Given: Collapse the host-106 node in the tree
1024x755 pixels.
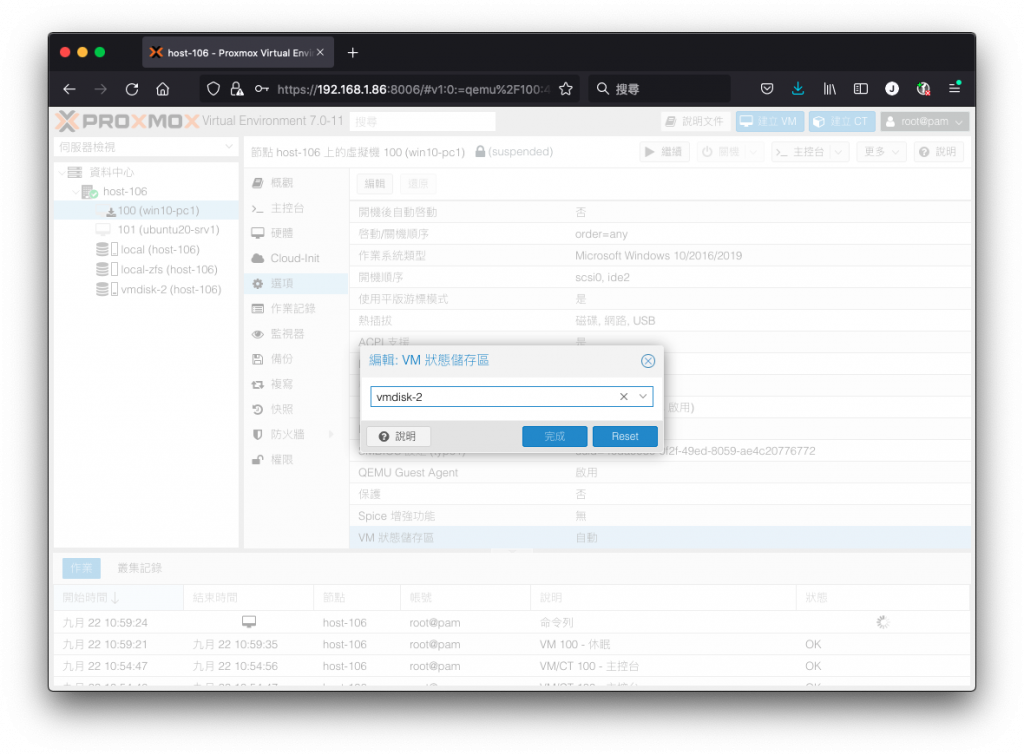Looking at the screenshot, I should click(x=75, y=191).
